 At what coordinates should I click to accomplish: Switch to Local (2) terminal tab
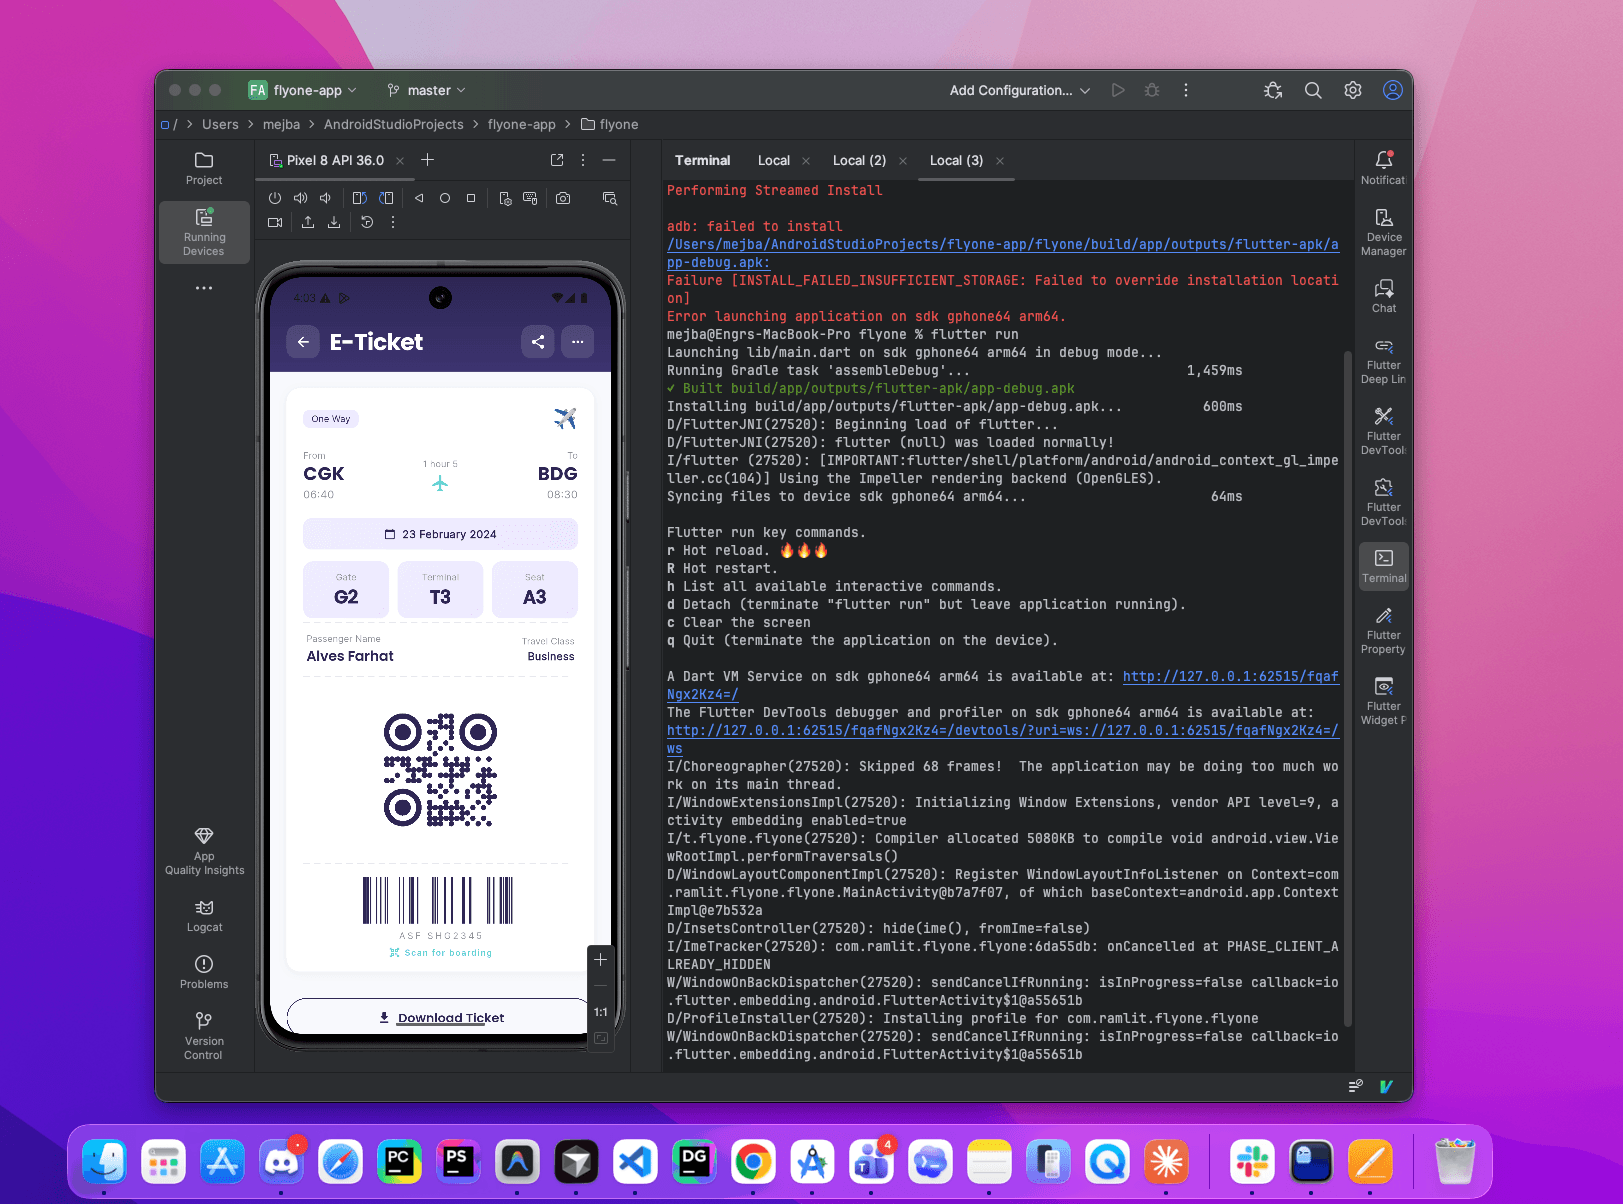(x=859, y=161)
